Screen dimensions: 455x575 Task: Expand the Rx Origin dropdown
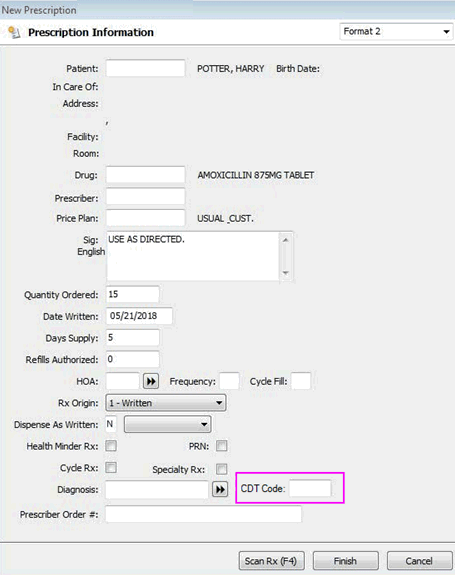(166, 403)
